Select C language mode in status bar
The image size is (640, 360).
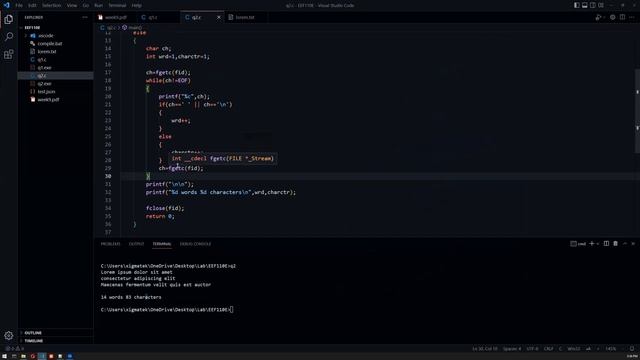pos(560,349)
